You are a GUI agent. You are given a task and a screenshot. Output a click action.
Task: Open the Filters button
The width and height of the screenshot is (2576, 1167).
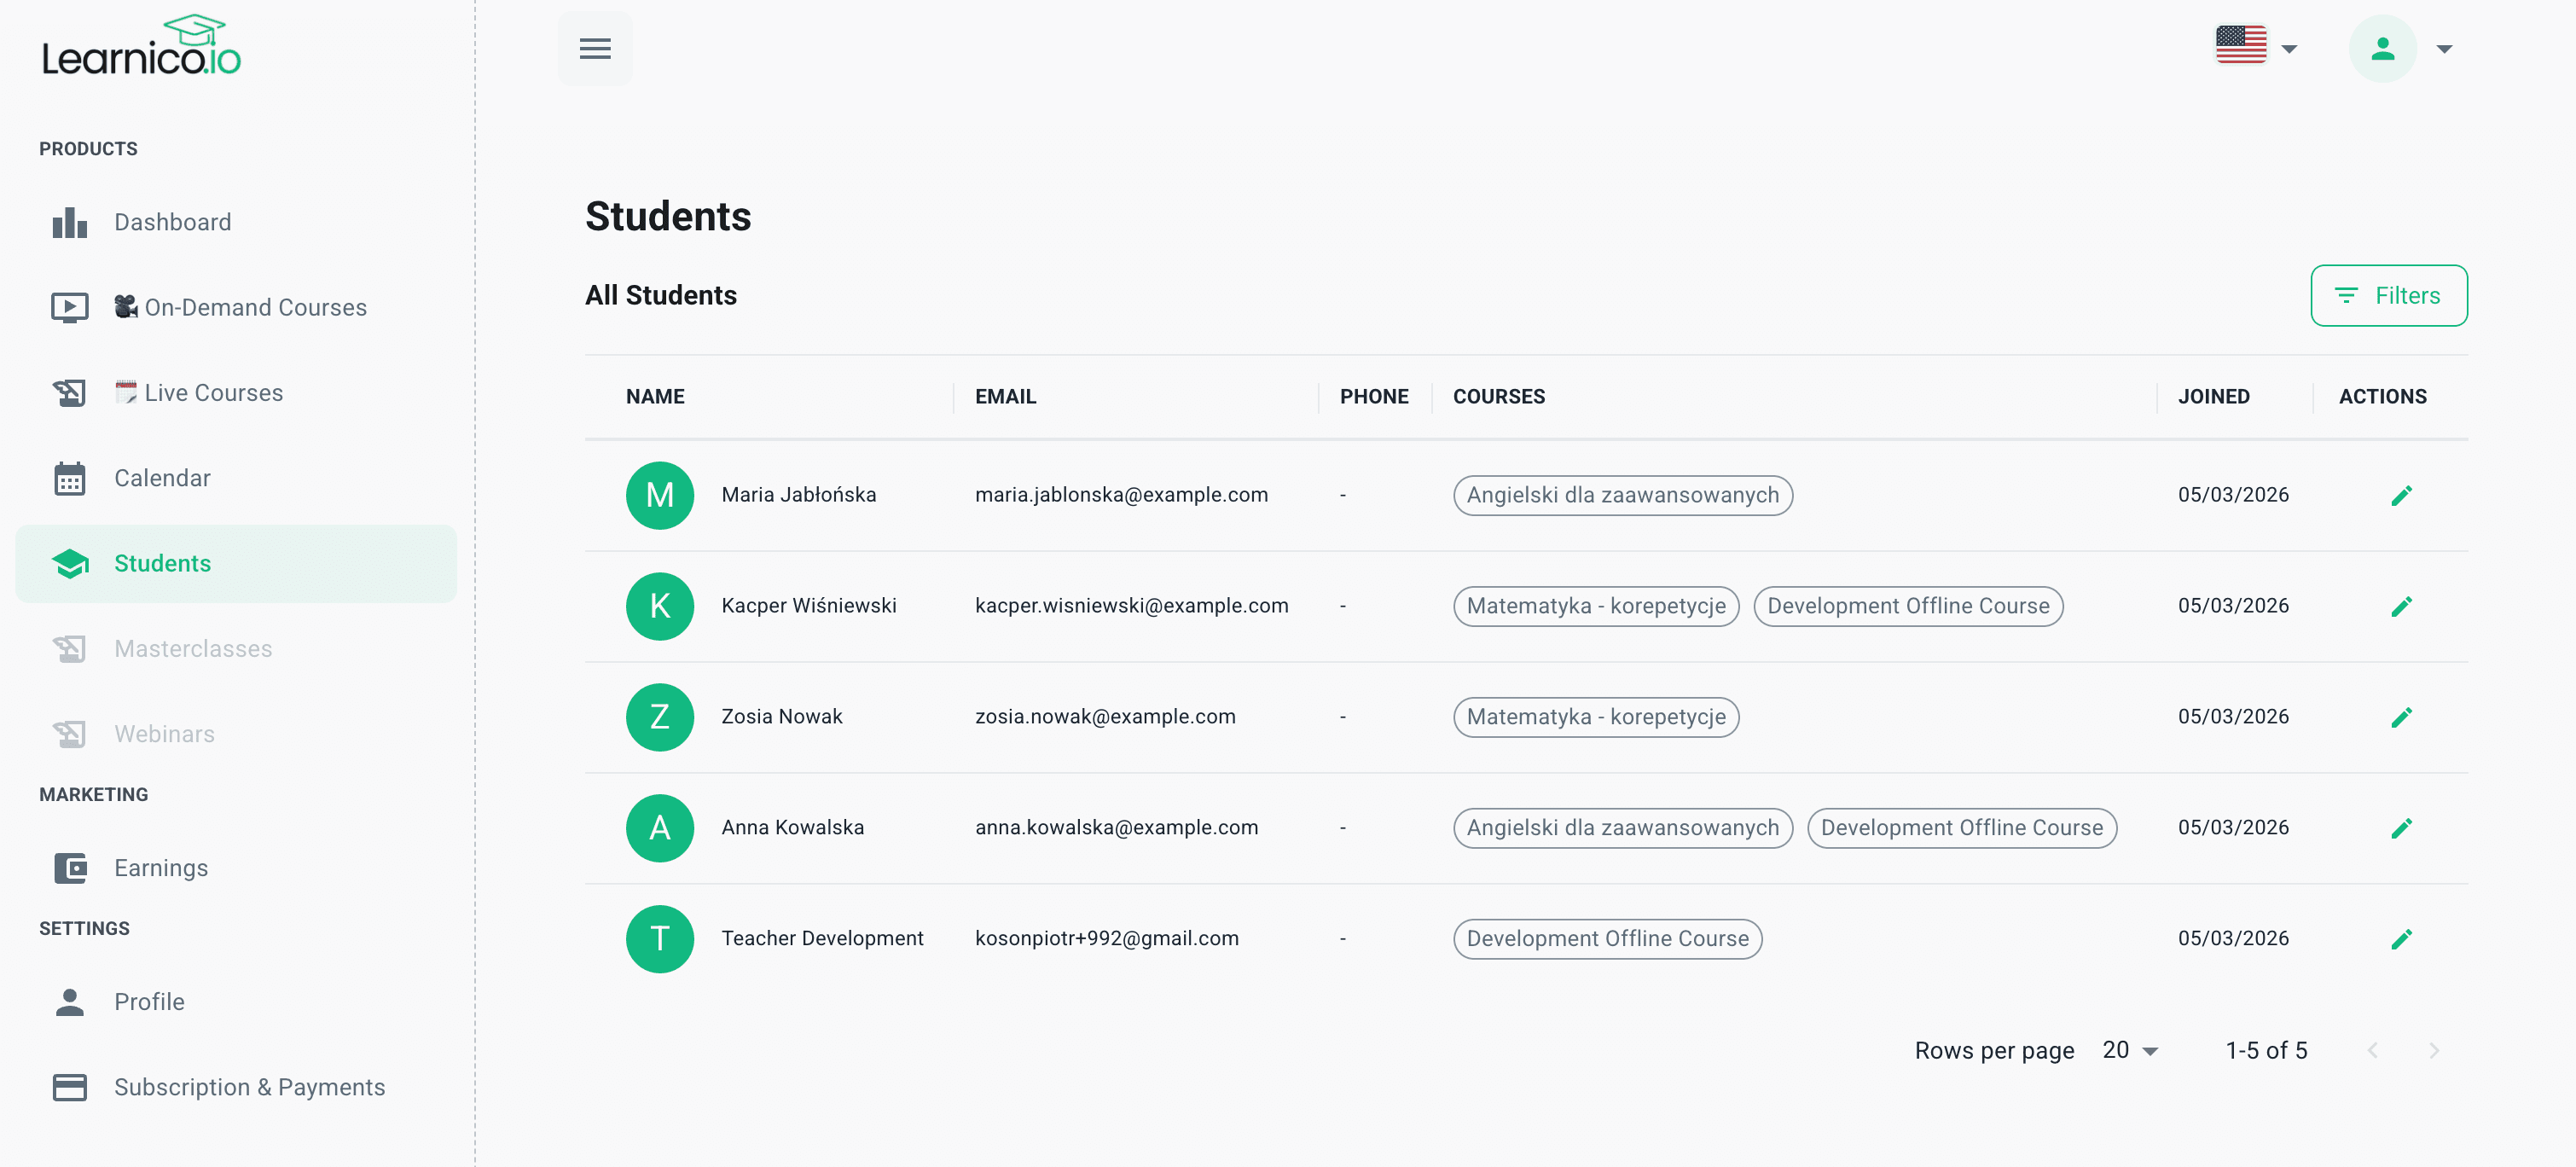click(2388, 295)
